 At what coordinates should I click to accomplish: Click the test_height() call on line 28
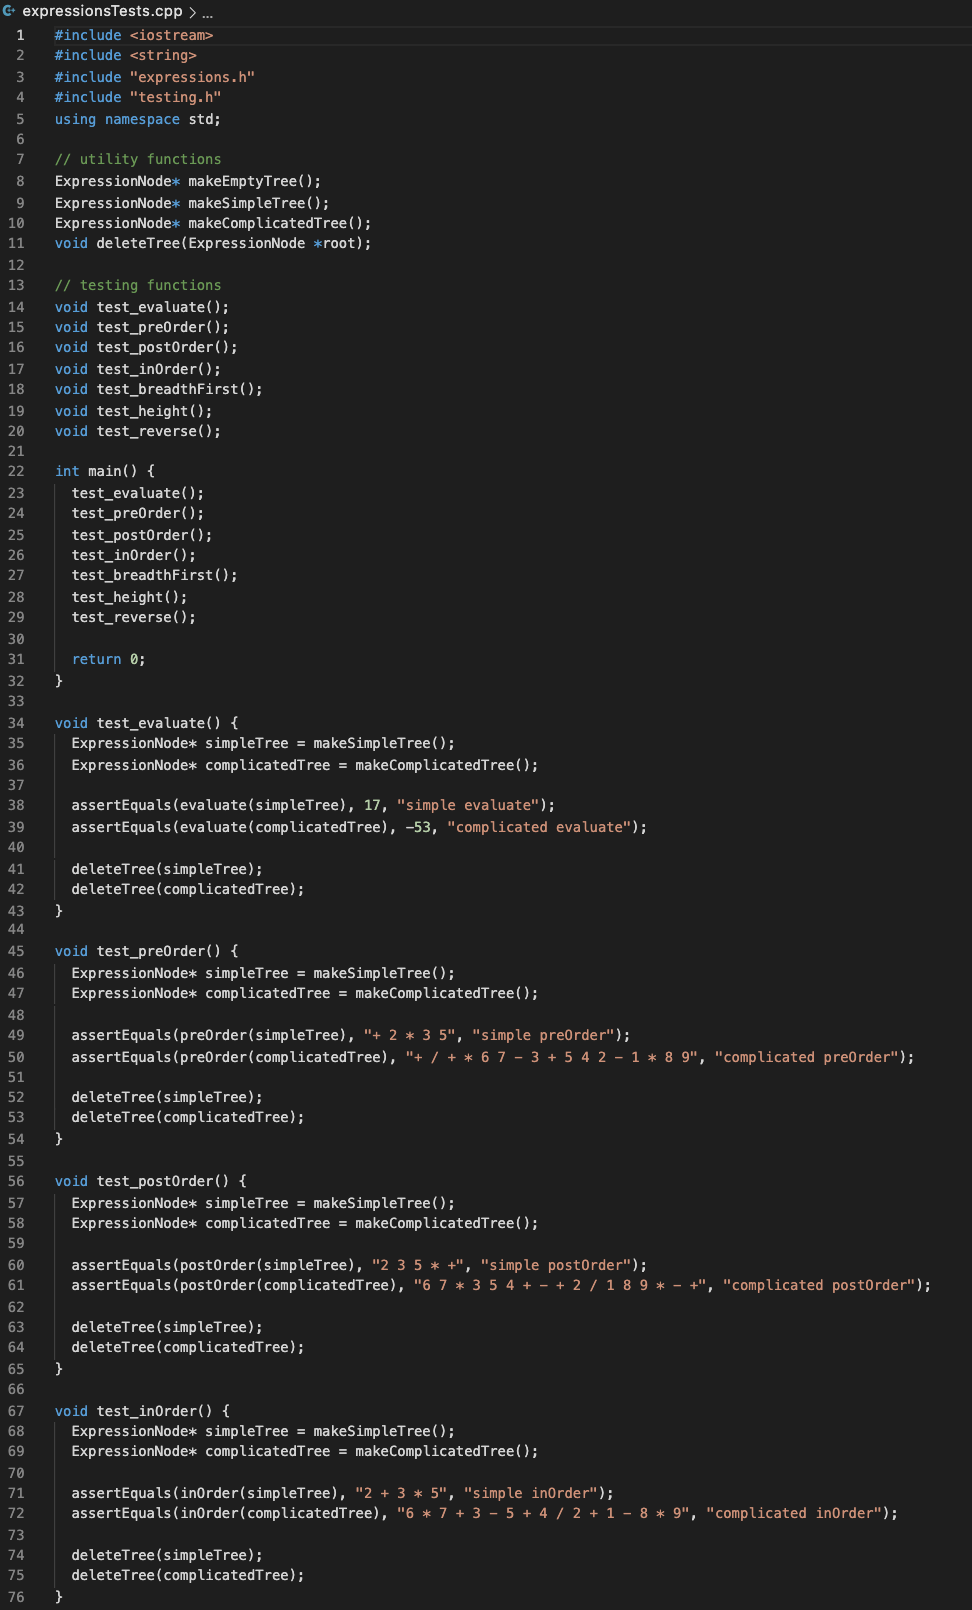coord(130,597)
